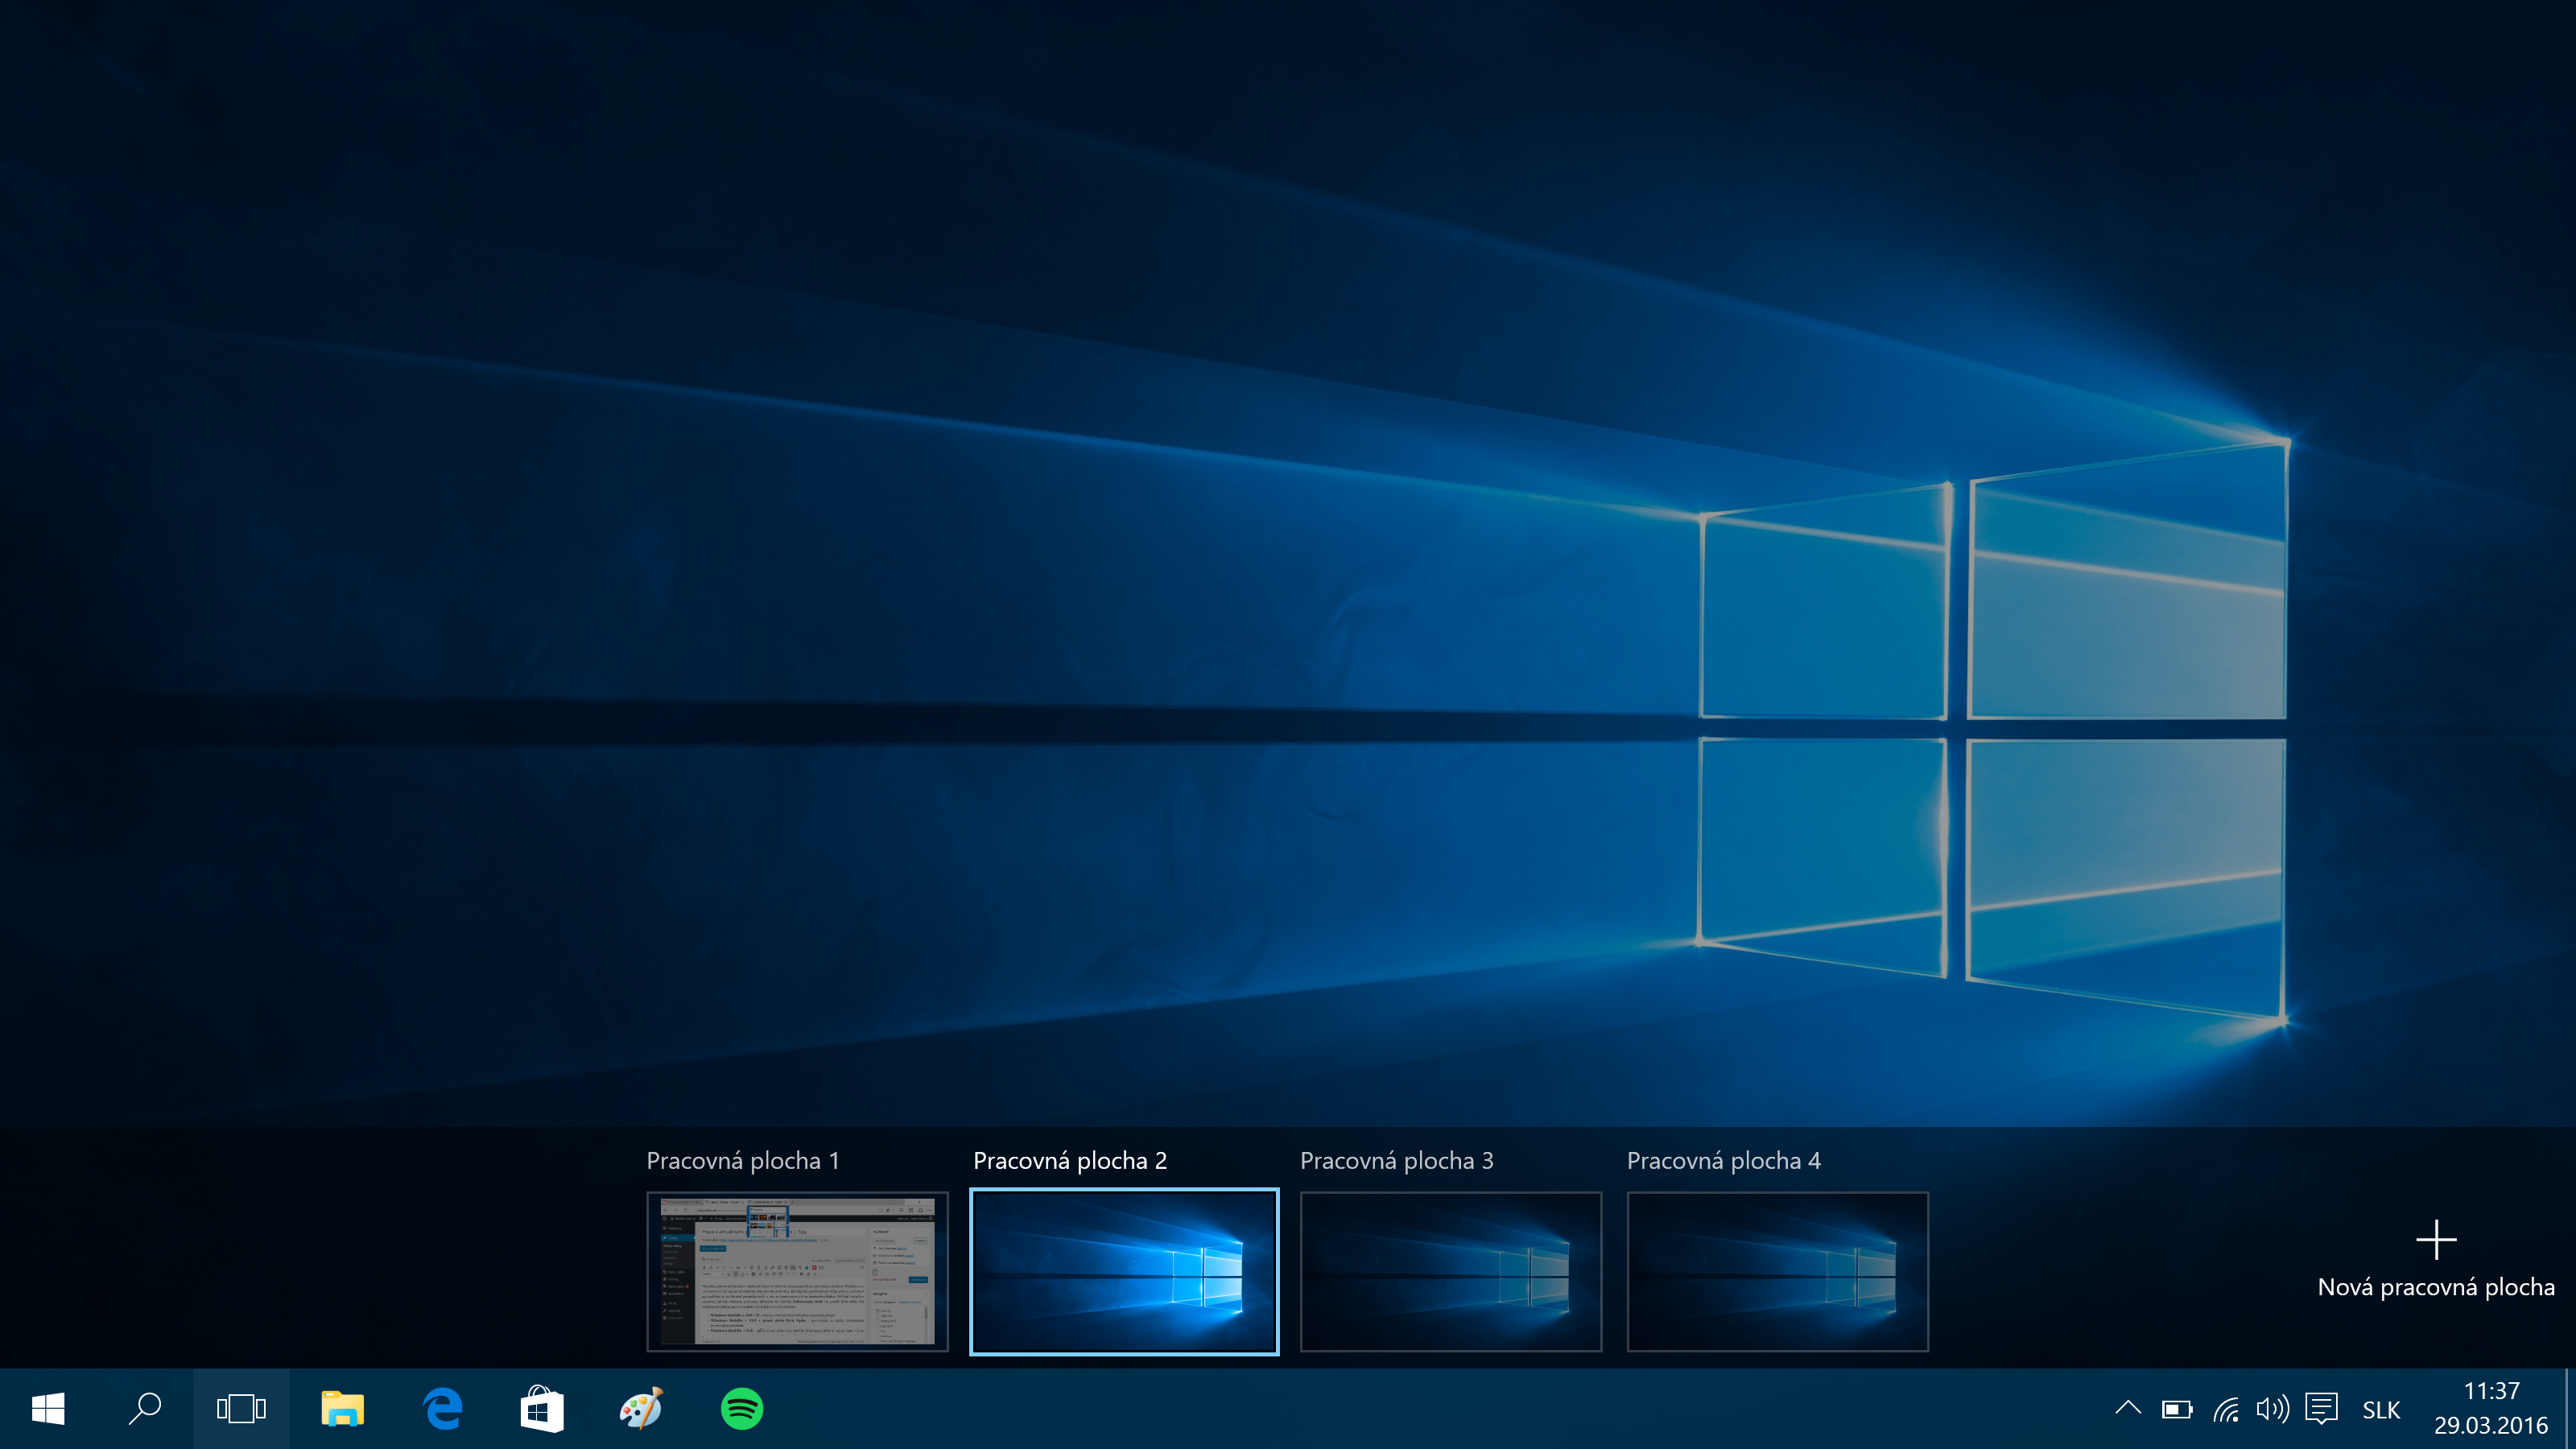Switch the SLK keyboard language
Screen dimensions: 2576x1449
point(2381,1410)
